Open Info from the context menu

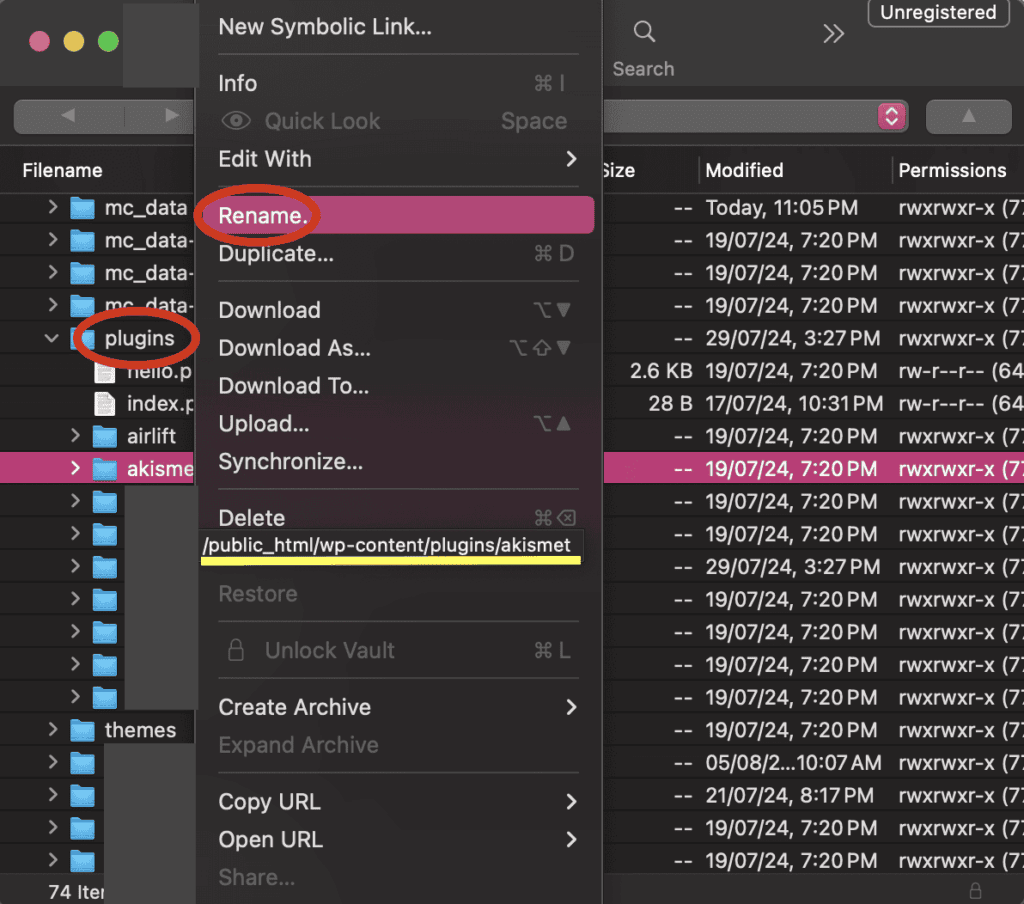coord(398,84)
